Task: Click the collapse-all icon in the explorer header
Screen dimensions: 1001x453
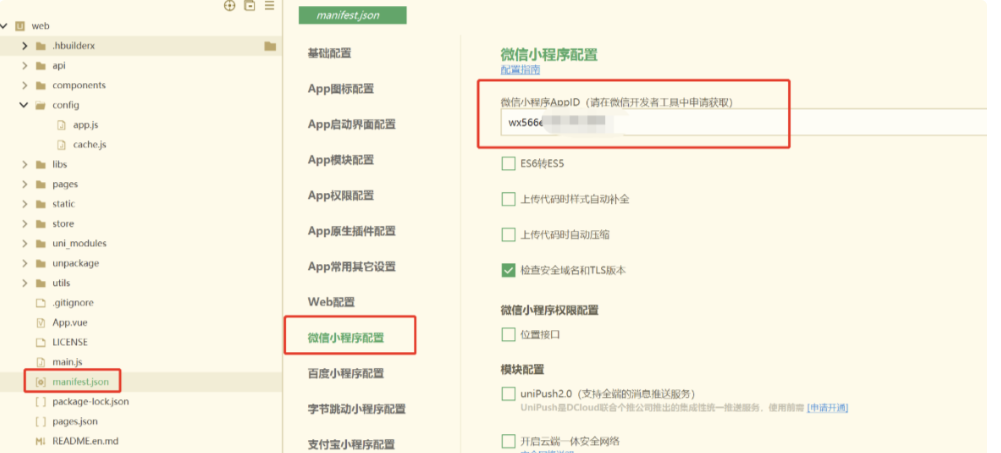Action: (250, 6)
